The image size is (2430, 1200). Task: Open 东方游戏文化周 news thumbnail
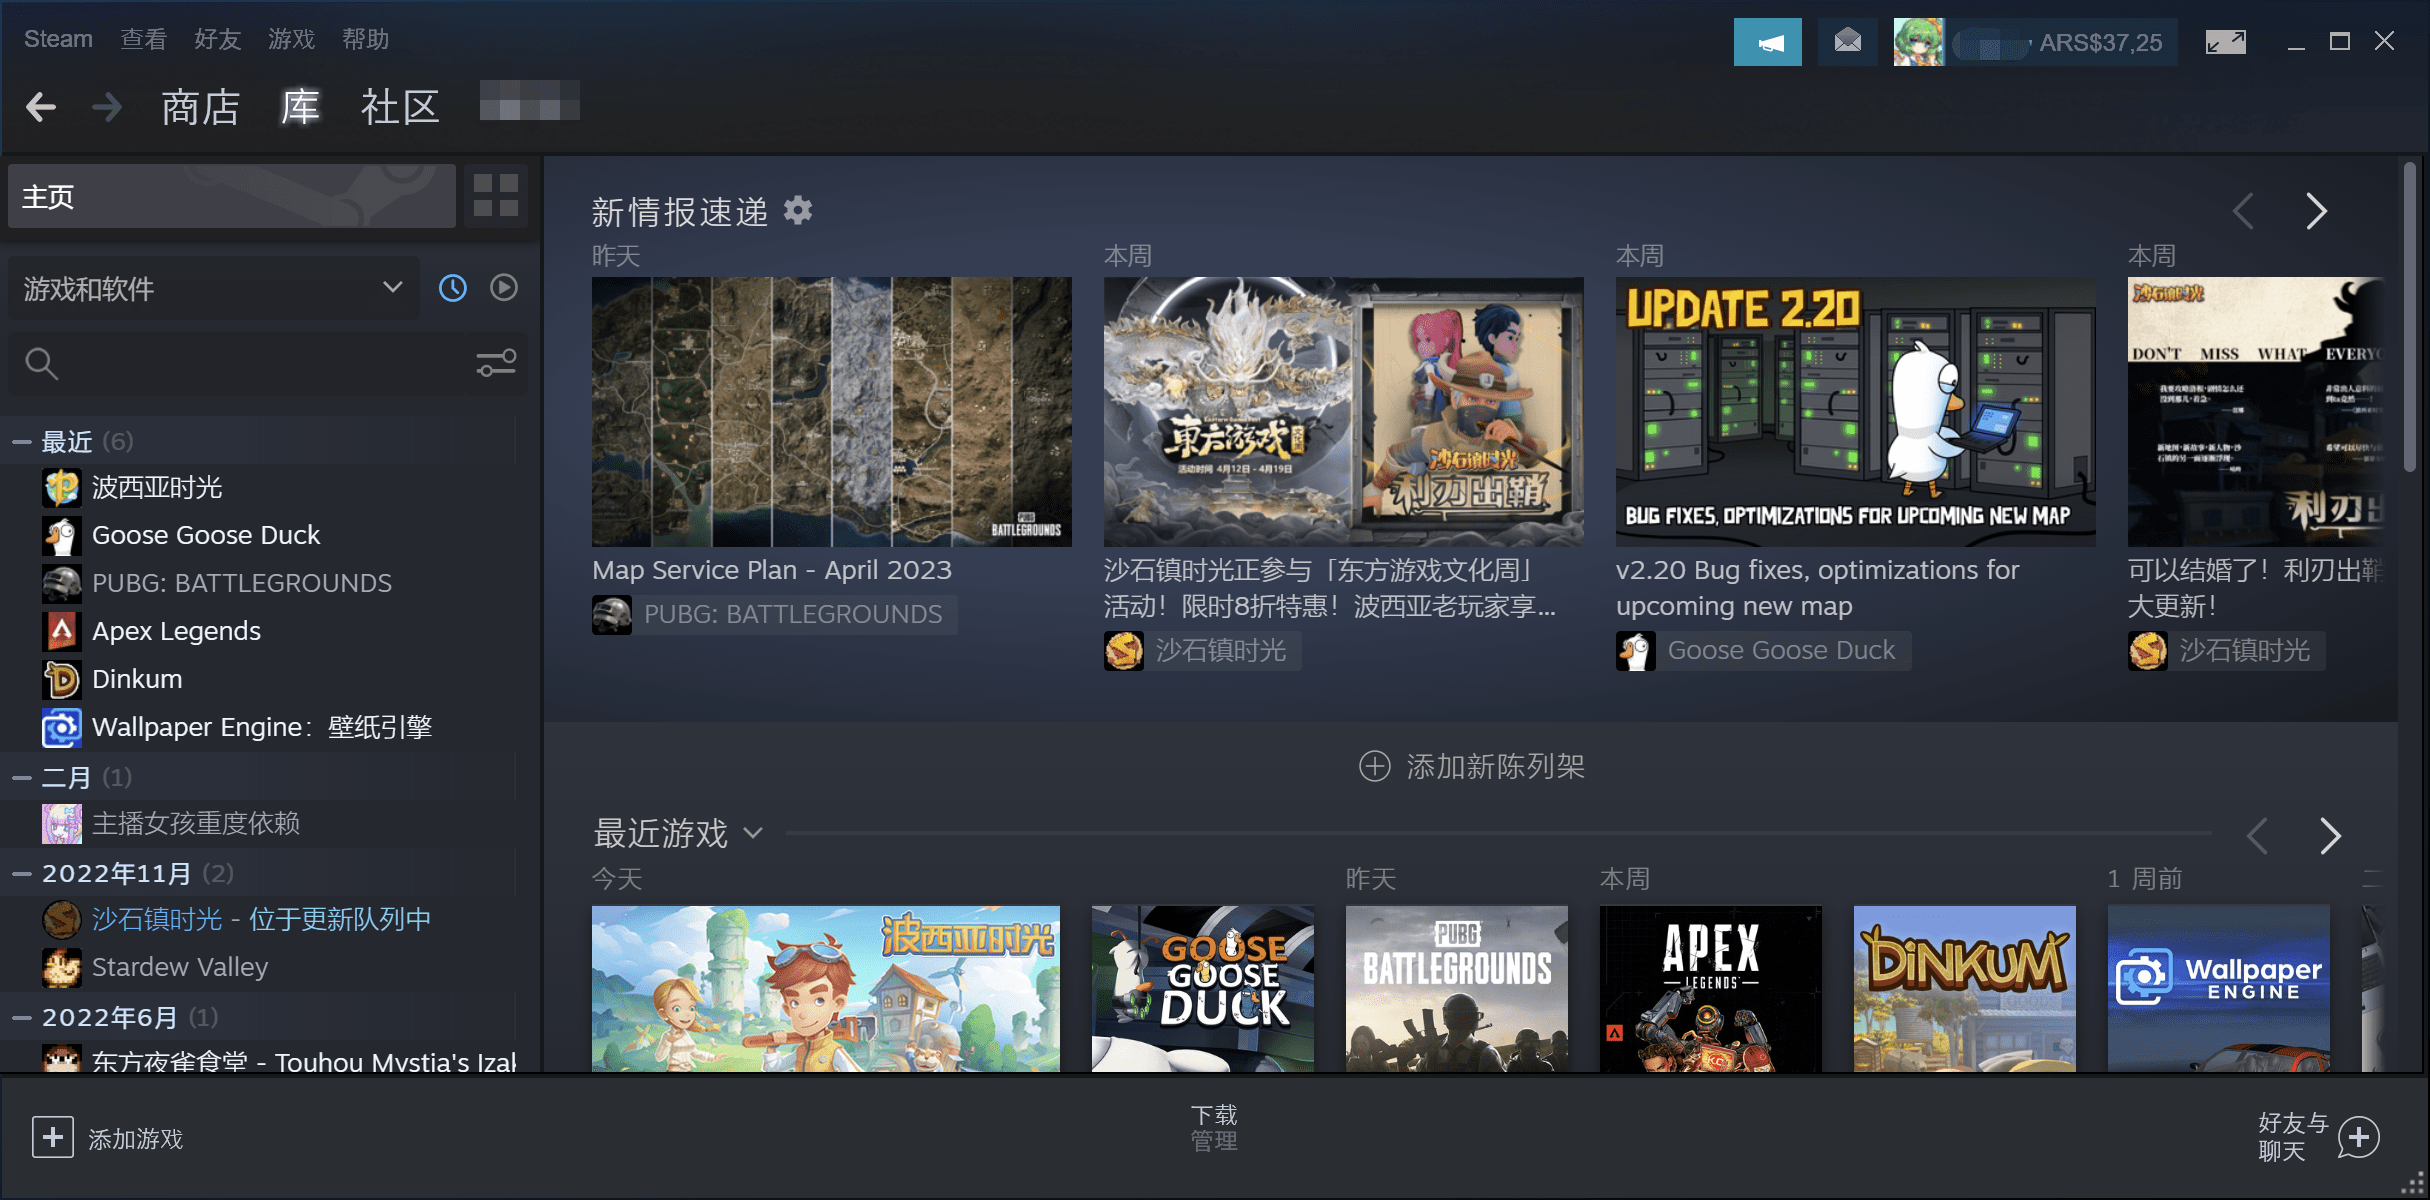tap(1343, 412)
